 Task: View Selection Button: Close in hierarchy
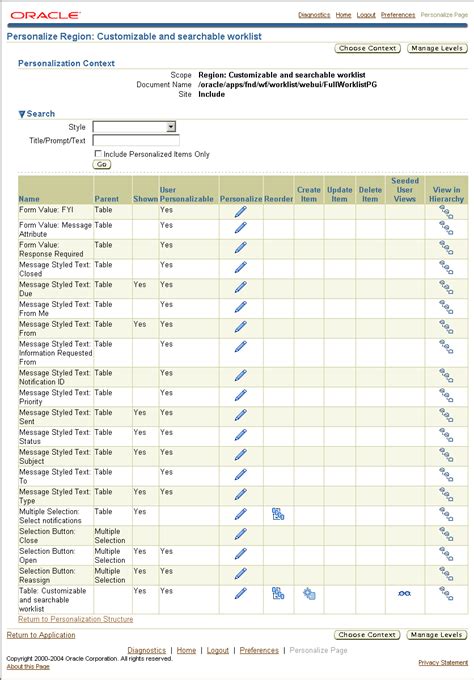[x=446, y=534]
